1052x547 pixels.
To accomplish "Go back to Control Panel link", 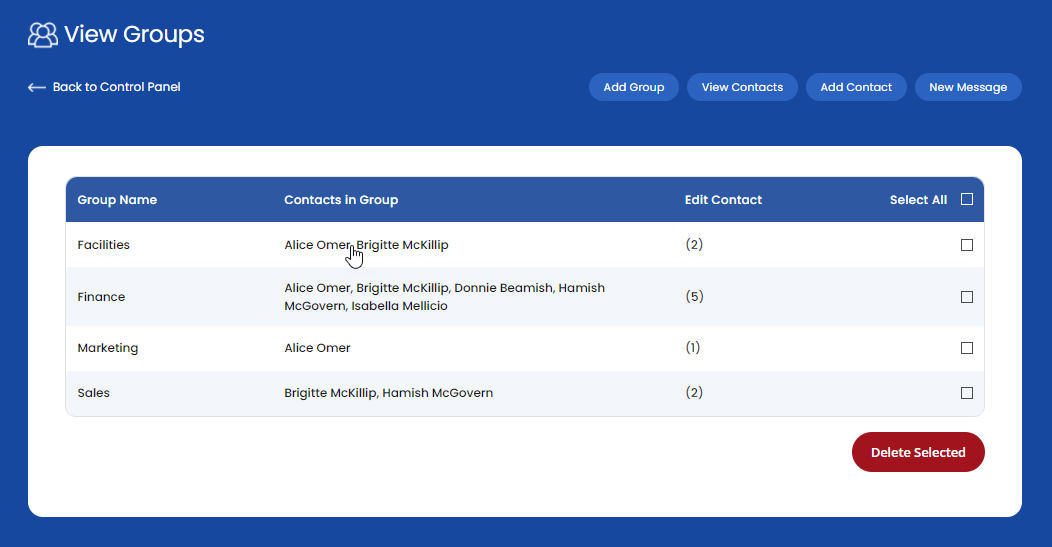I will [116, 87].
